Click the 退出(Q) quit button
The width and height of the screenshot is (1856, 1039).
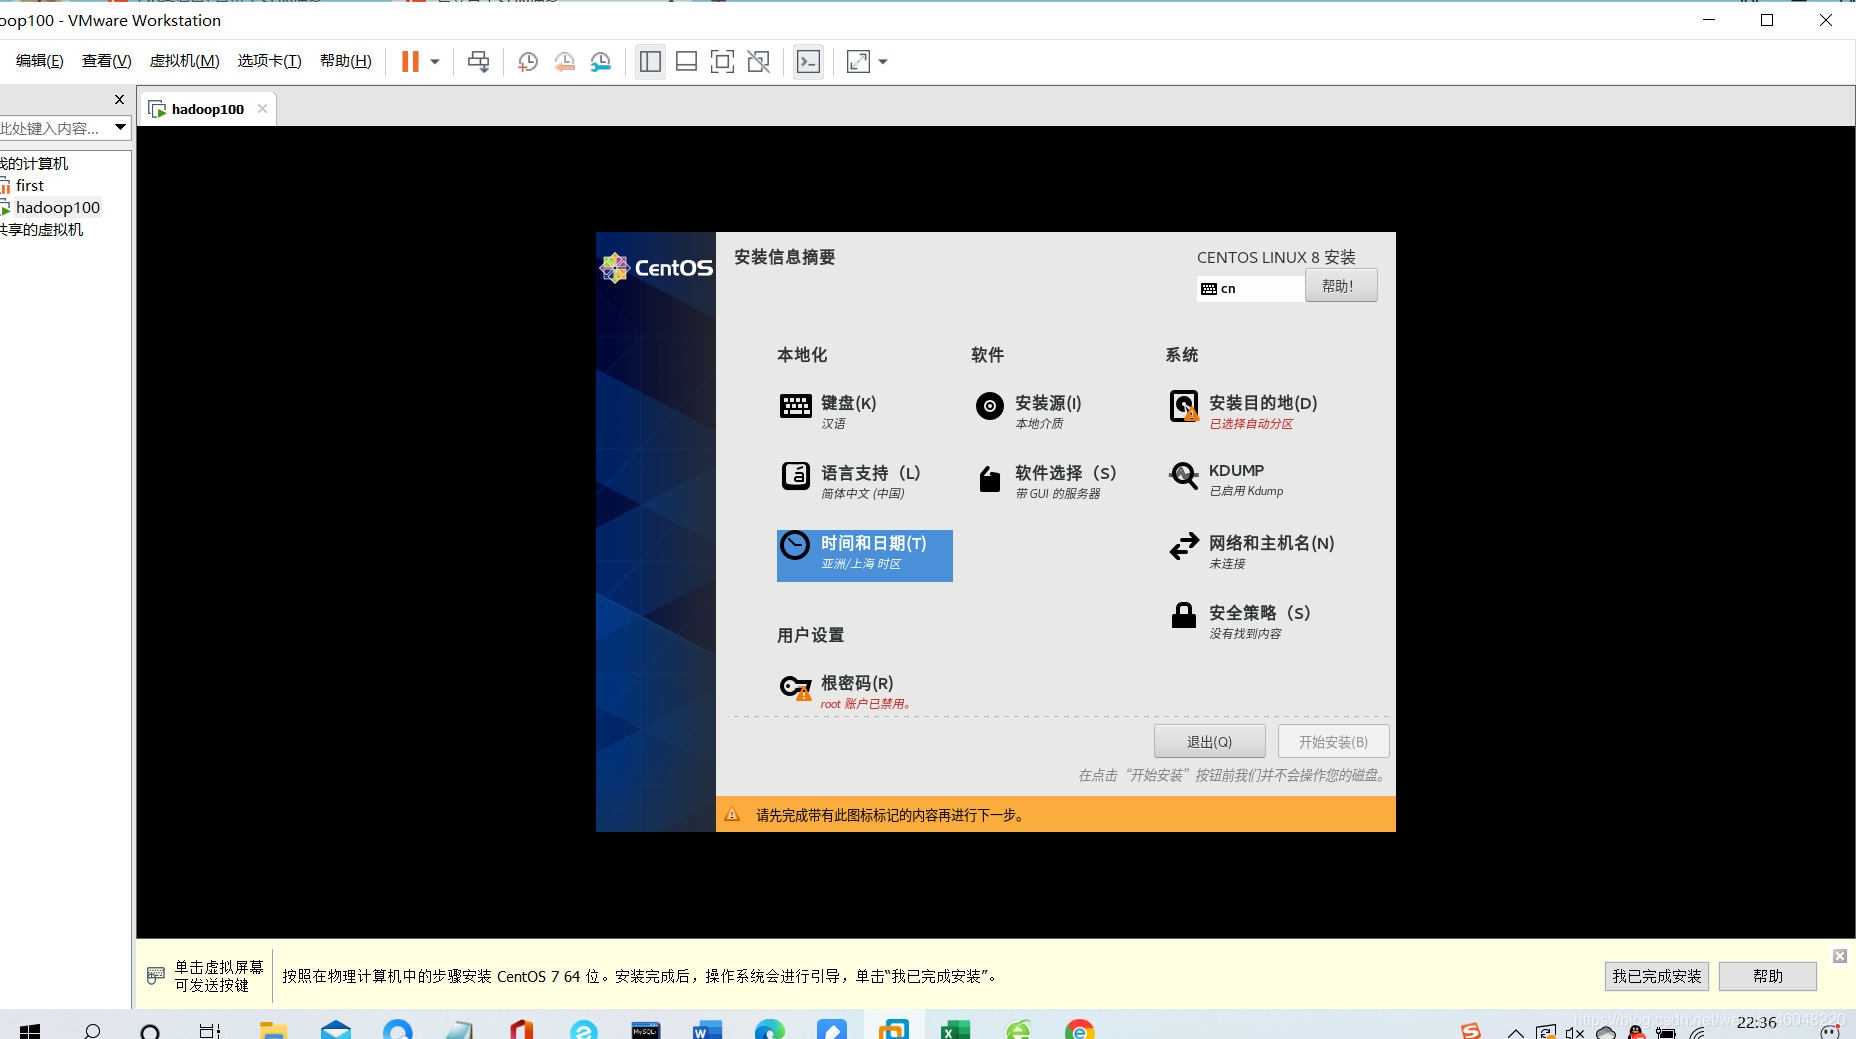(1209, 741)
